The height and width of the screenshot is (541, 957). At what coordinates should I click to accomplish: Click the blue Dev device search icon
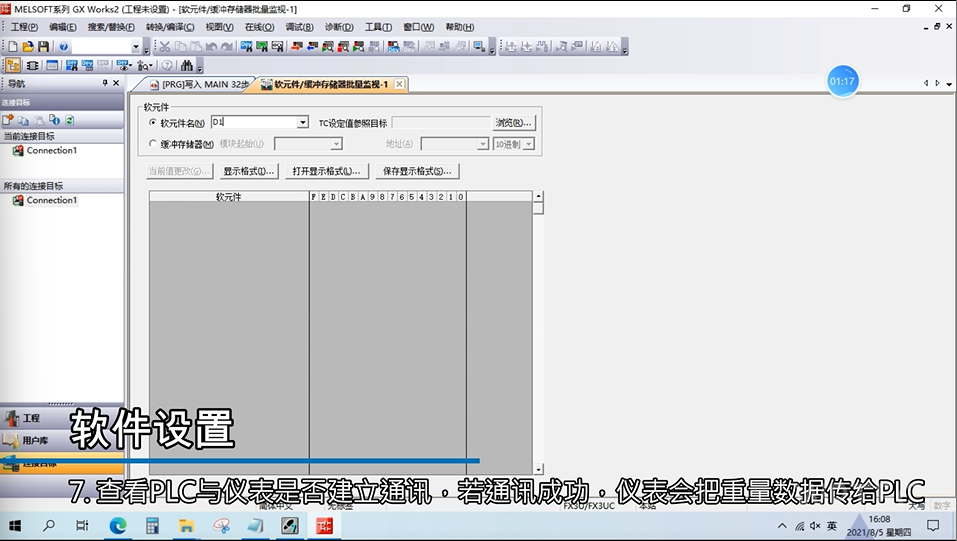[x=247, y=46]
